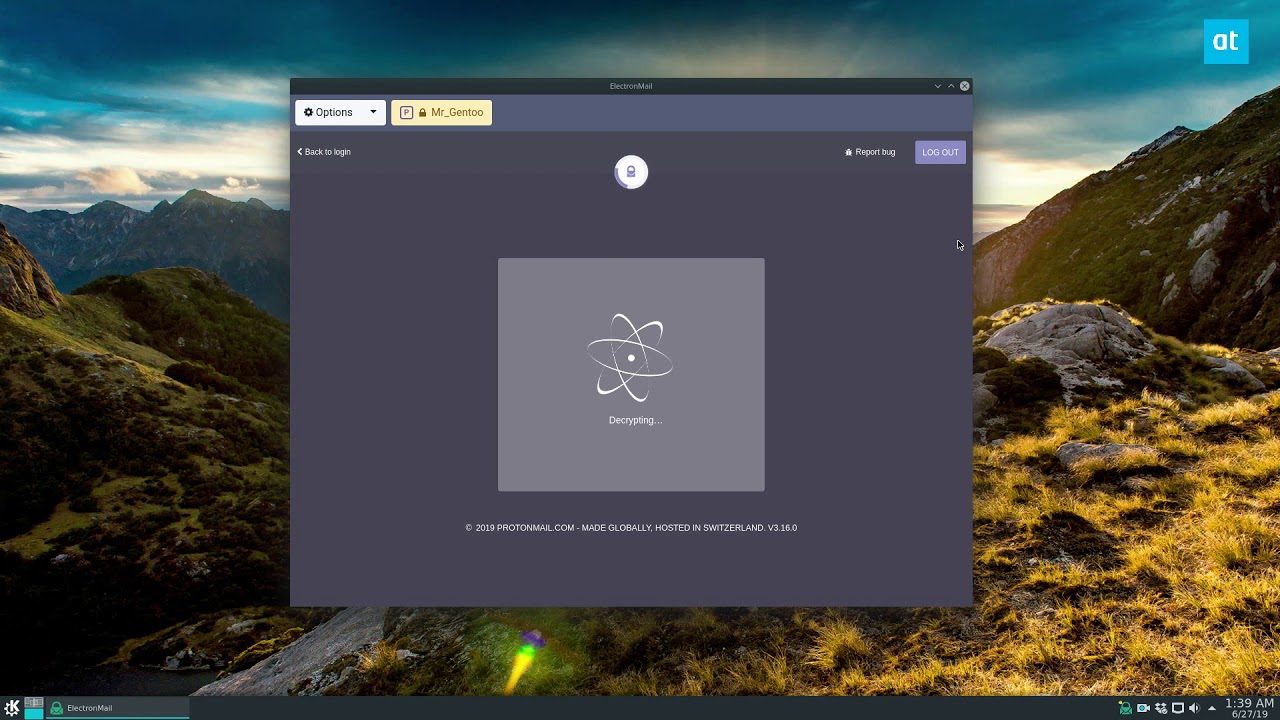Click the display configuration tray icon
This screenshot has width=1280, height=720.
click(1177, 708)
